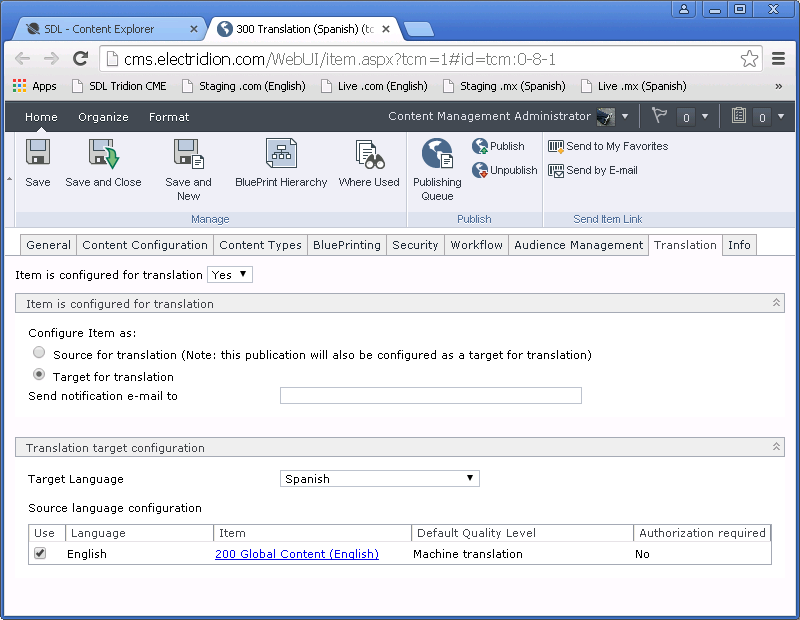Open the Target Language Spanish dropdown
This screenshot has width=800, height=620.
[380, 479]
